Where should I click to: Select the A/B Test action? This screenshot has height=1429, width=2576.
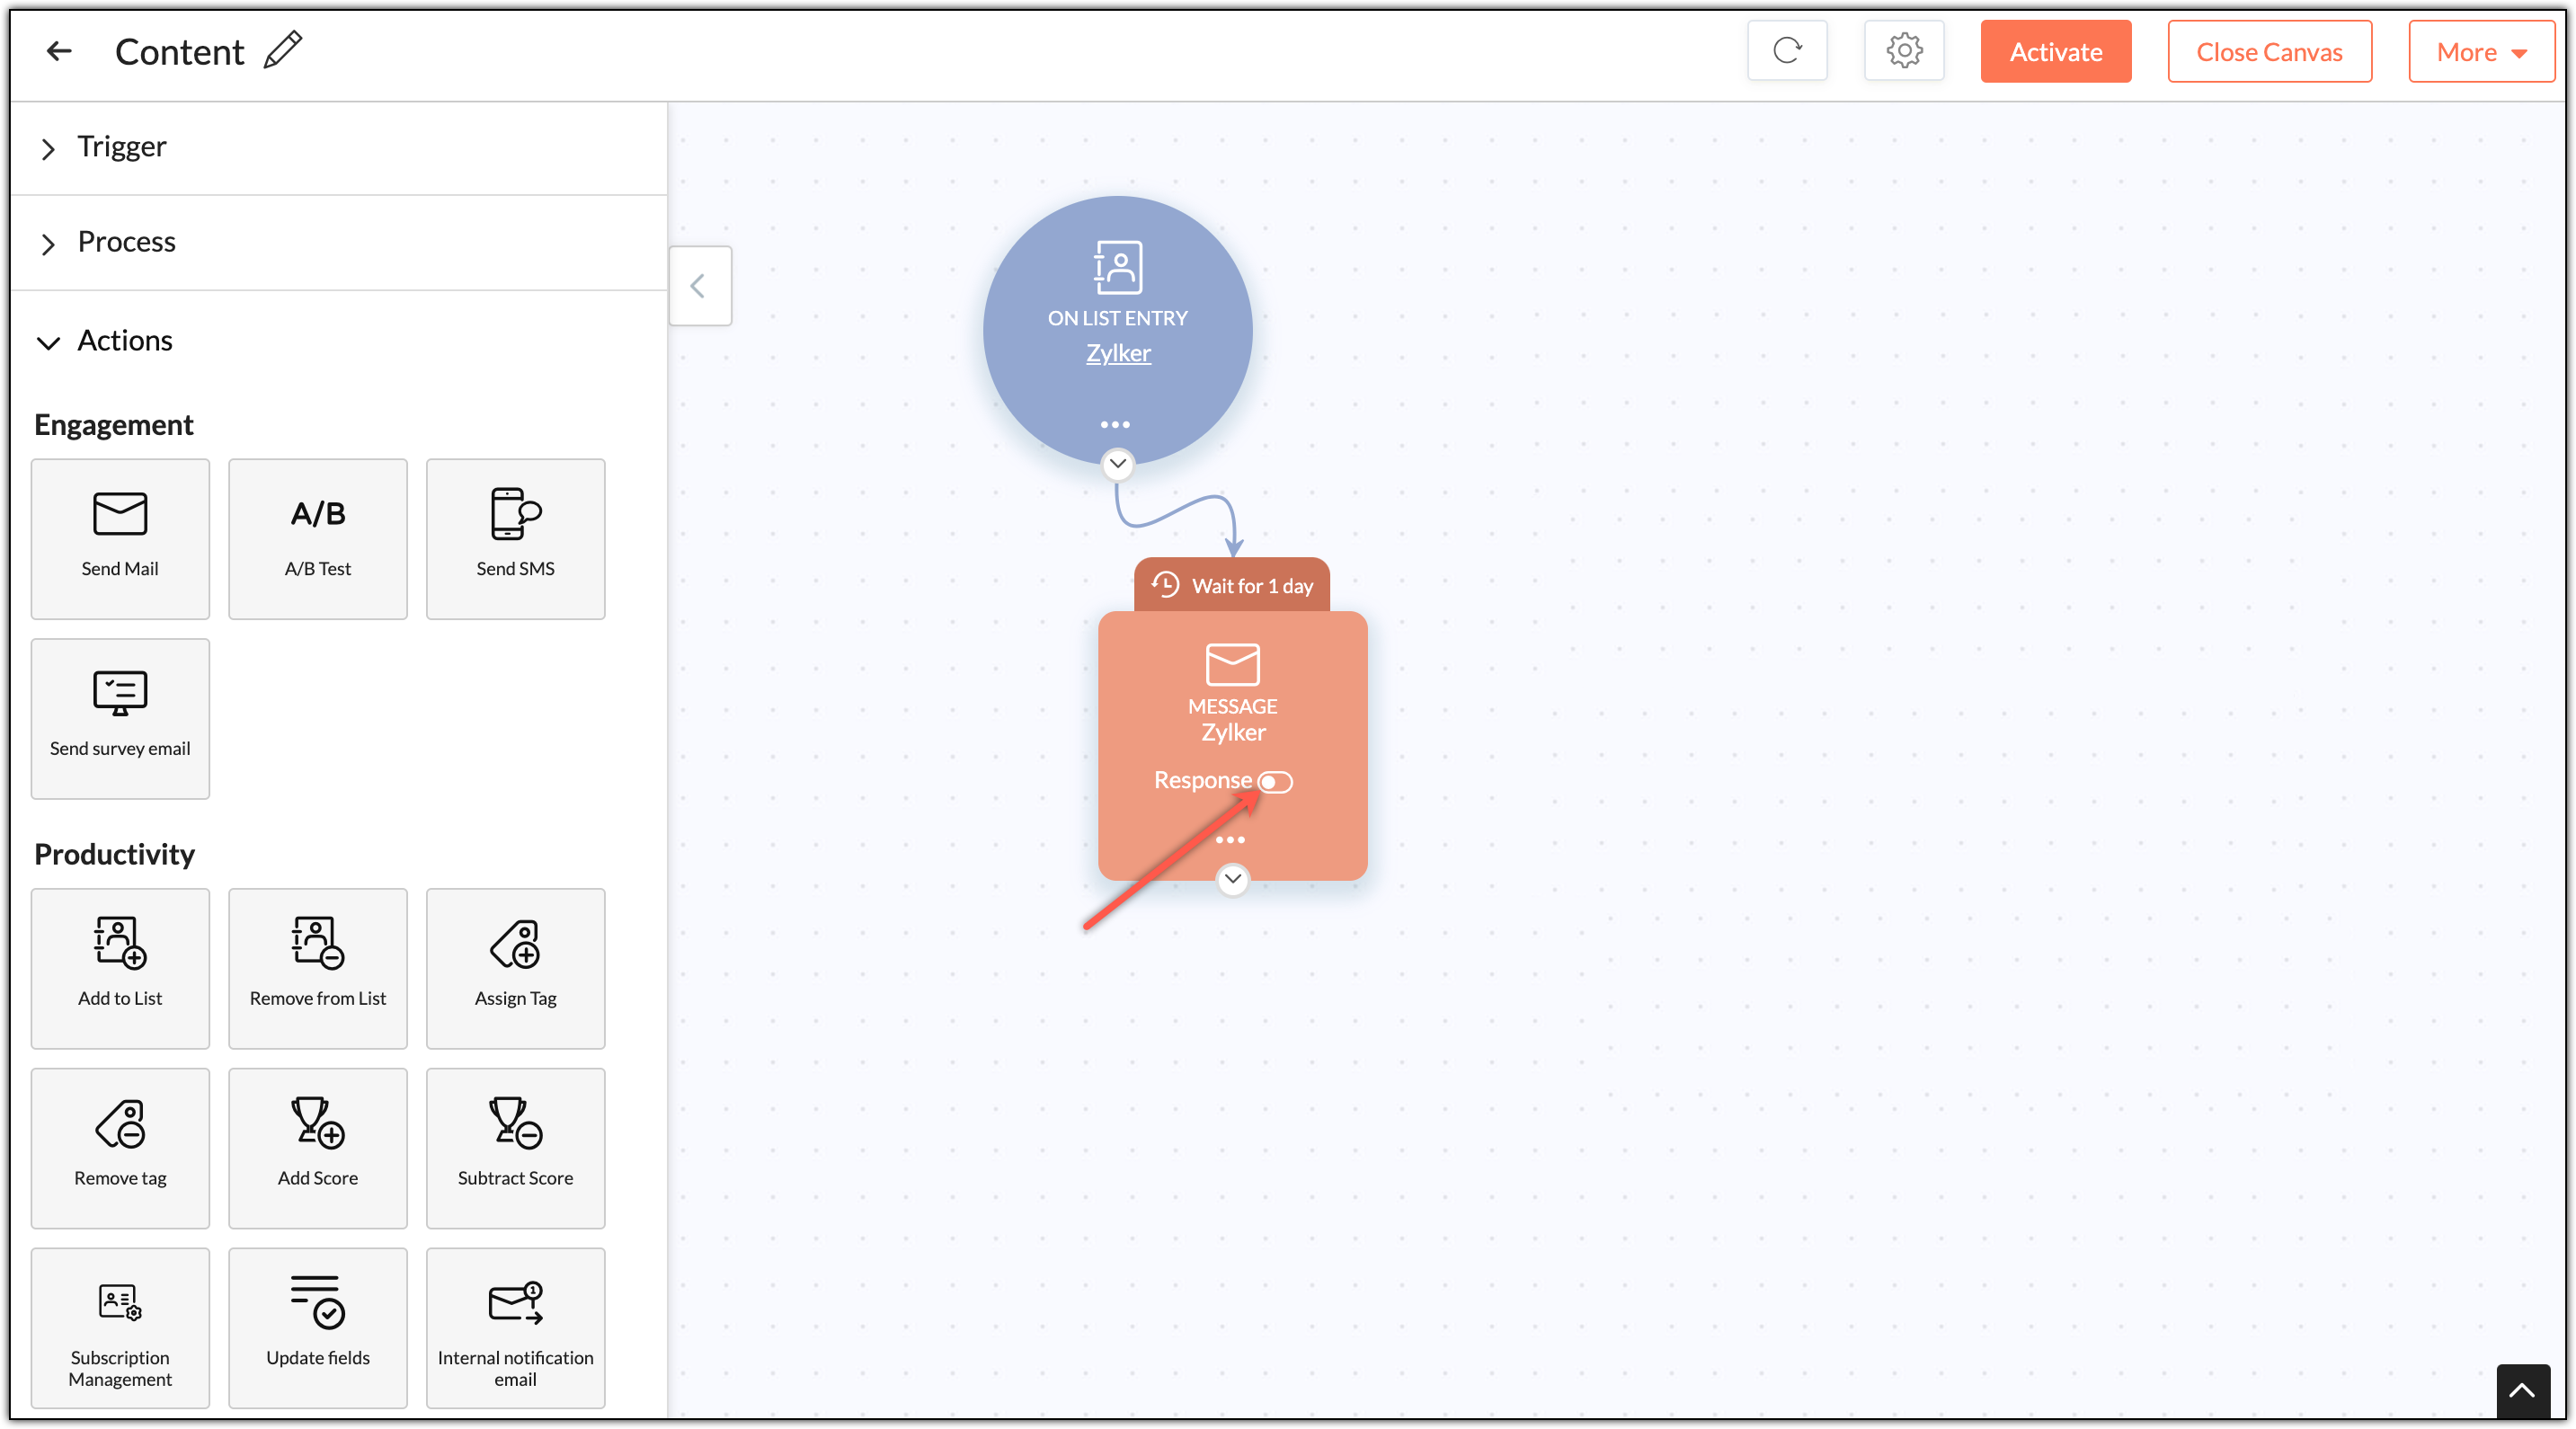click(x=318, y=539)
